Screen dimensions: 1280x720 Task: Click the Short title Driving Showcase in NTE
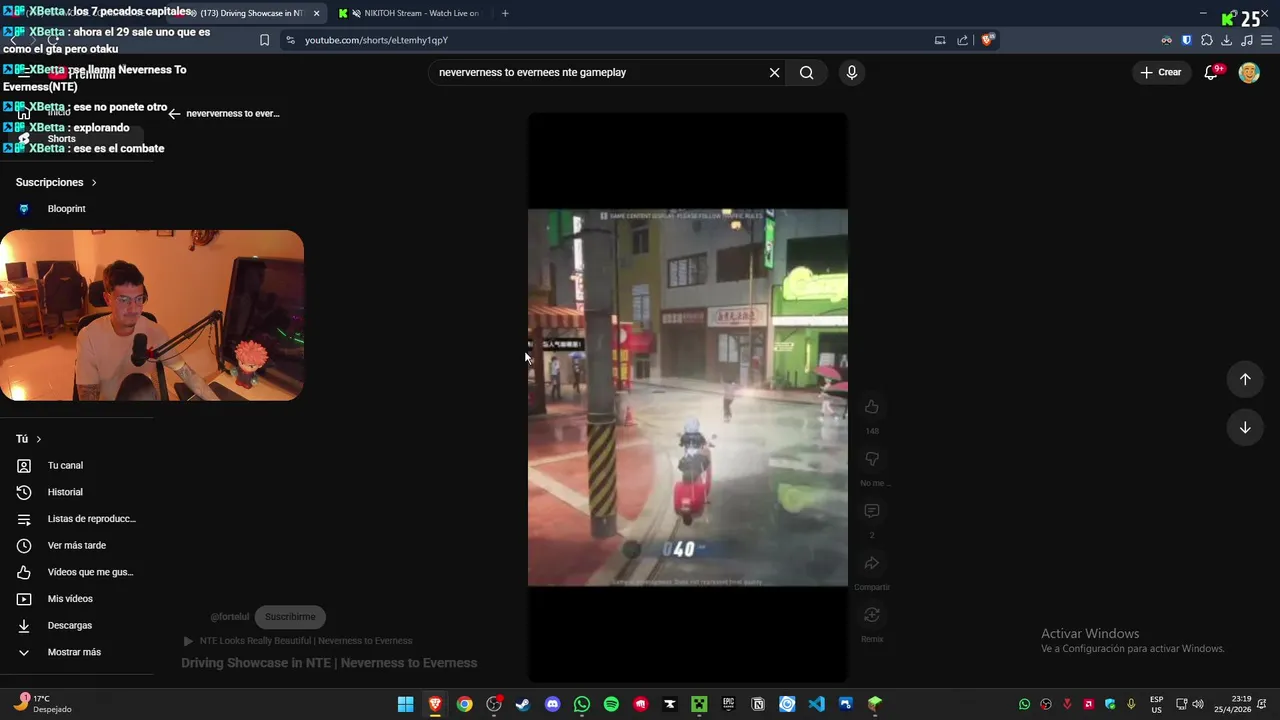pyautogui.click(x=329, y=663)
